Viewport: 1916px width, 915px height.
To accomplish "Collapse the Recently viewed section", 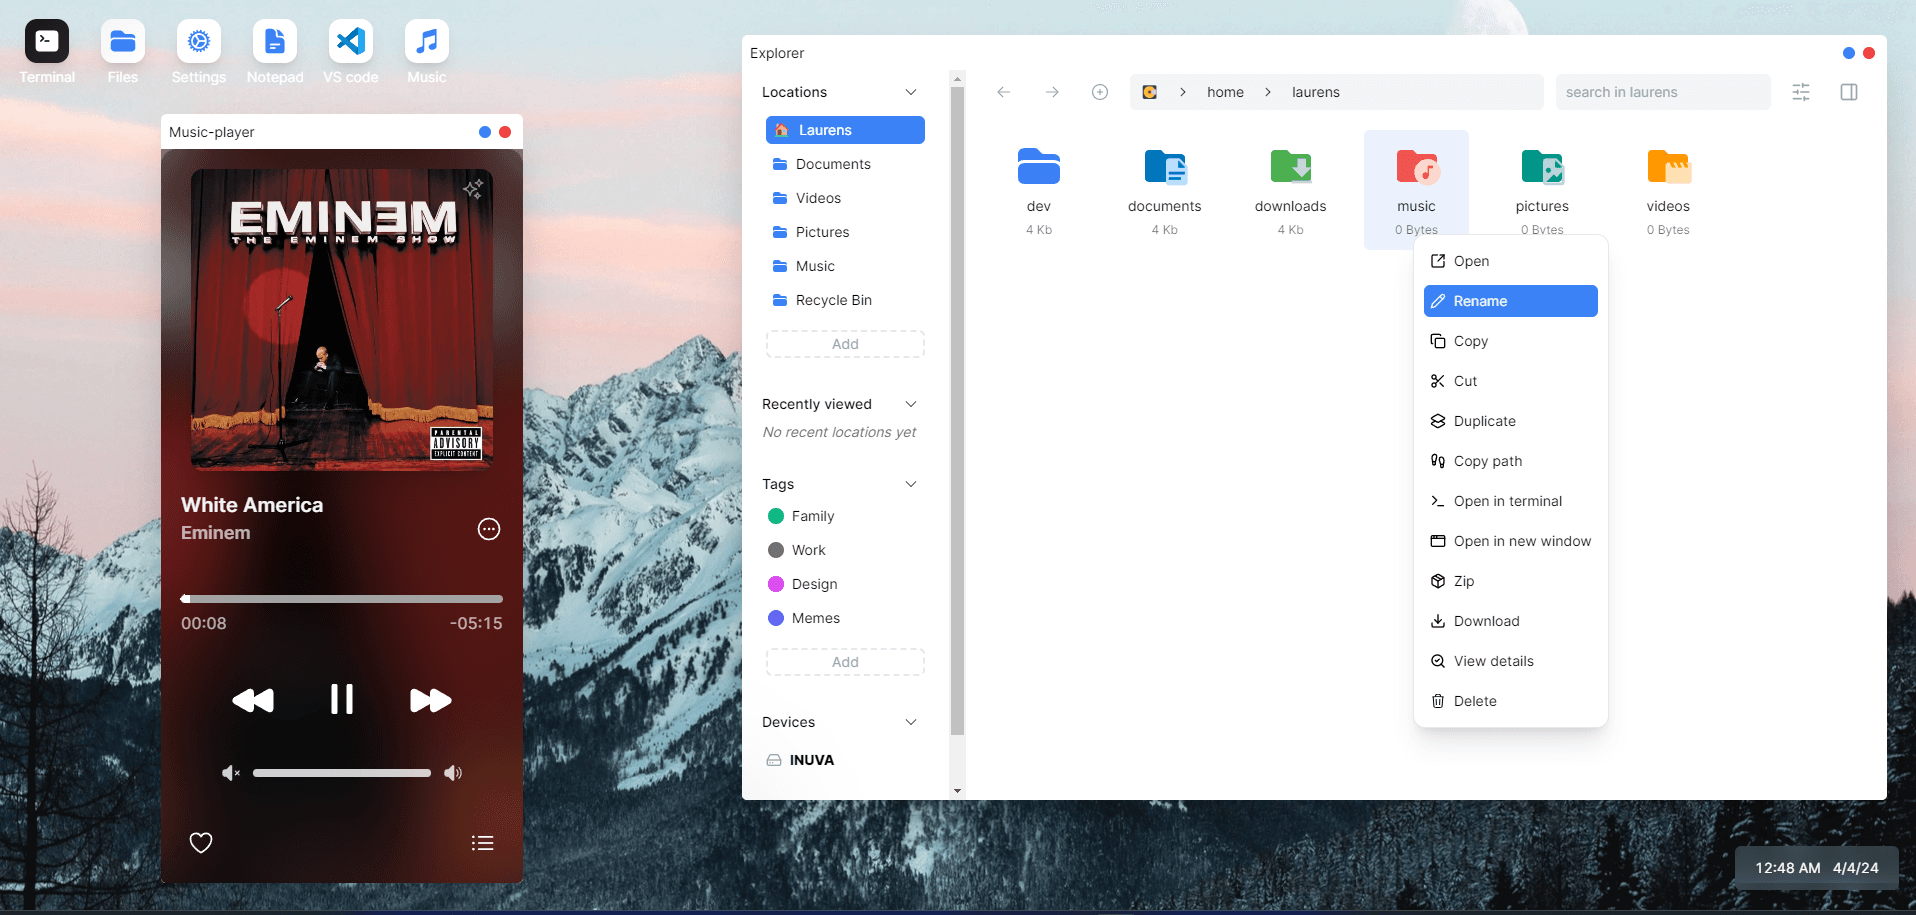I will 911,404.
